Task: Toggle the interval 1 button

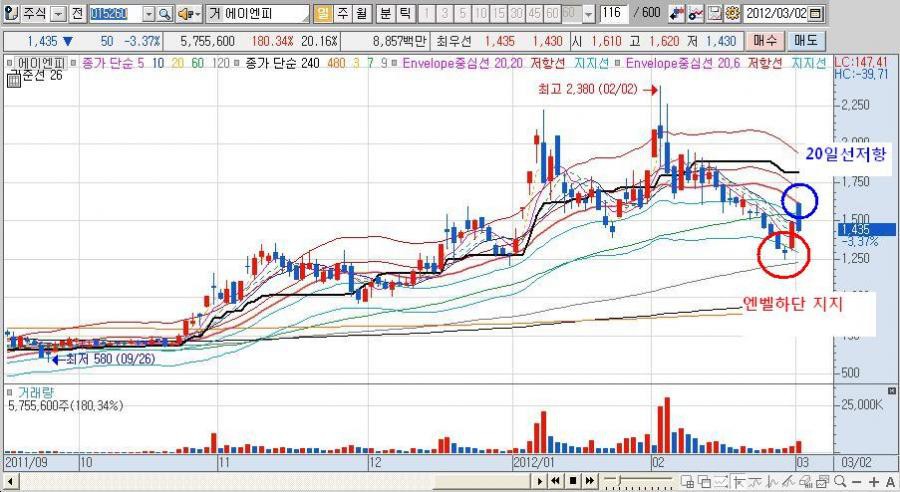Action: (x=427, y=14)
